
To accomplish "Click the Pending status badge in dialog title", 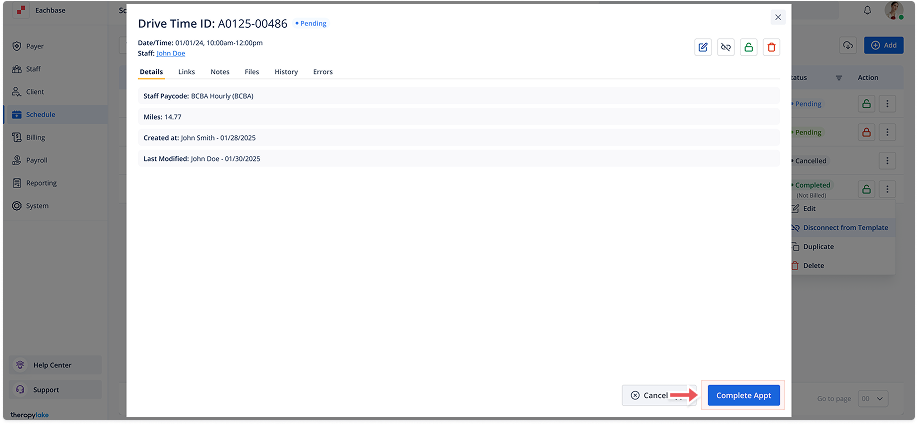I will point(311,24).
